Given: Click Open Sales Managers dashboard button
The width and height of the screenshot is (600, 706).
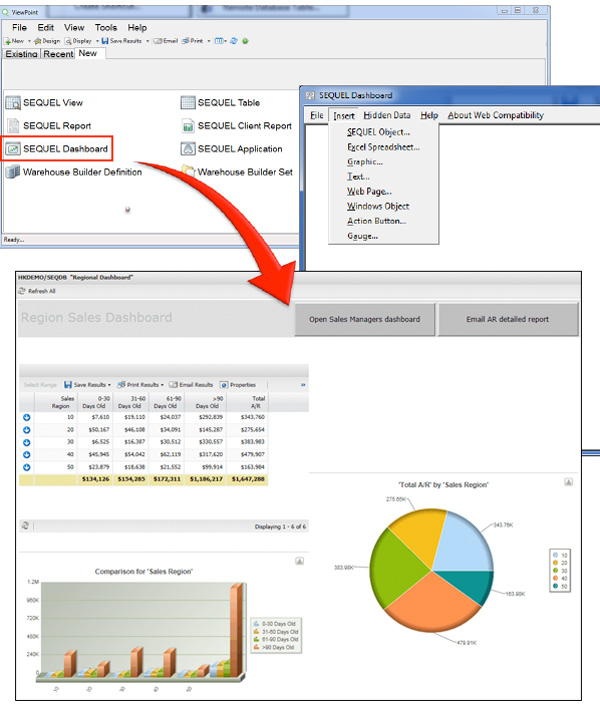Looking at the screenshot, I should click(365, 319).
